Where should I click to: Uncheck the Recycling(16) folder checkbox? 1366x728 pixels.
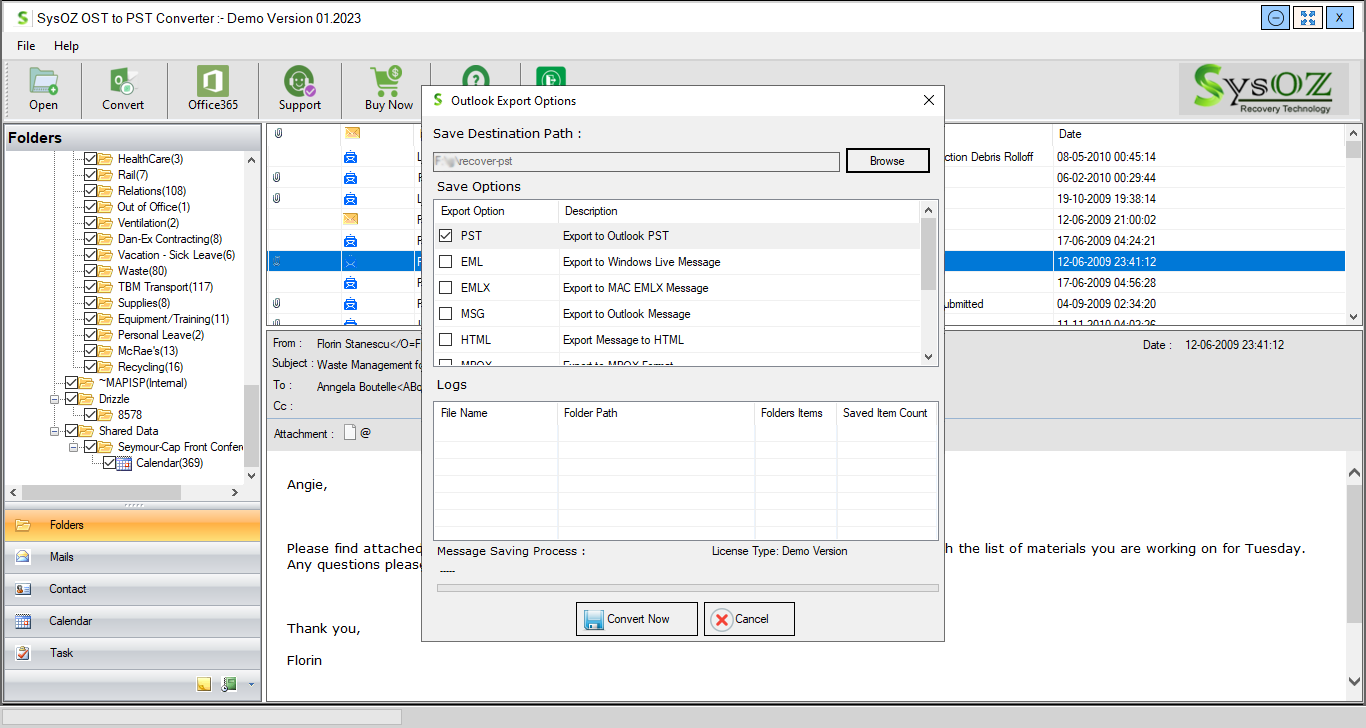tap(91, 367)
